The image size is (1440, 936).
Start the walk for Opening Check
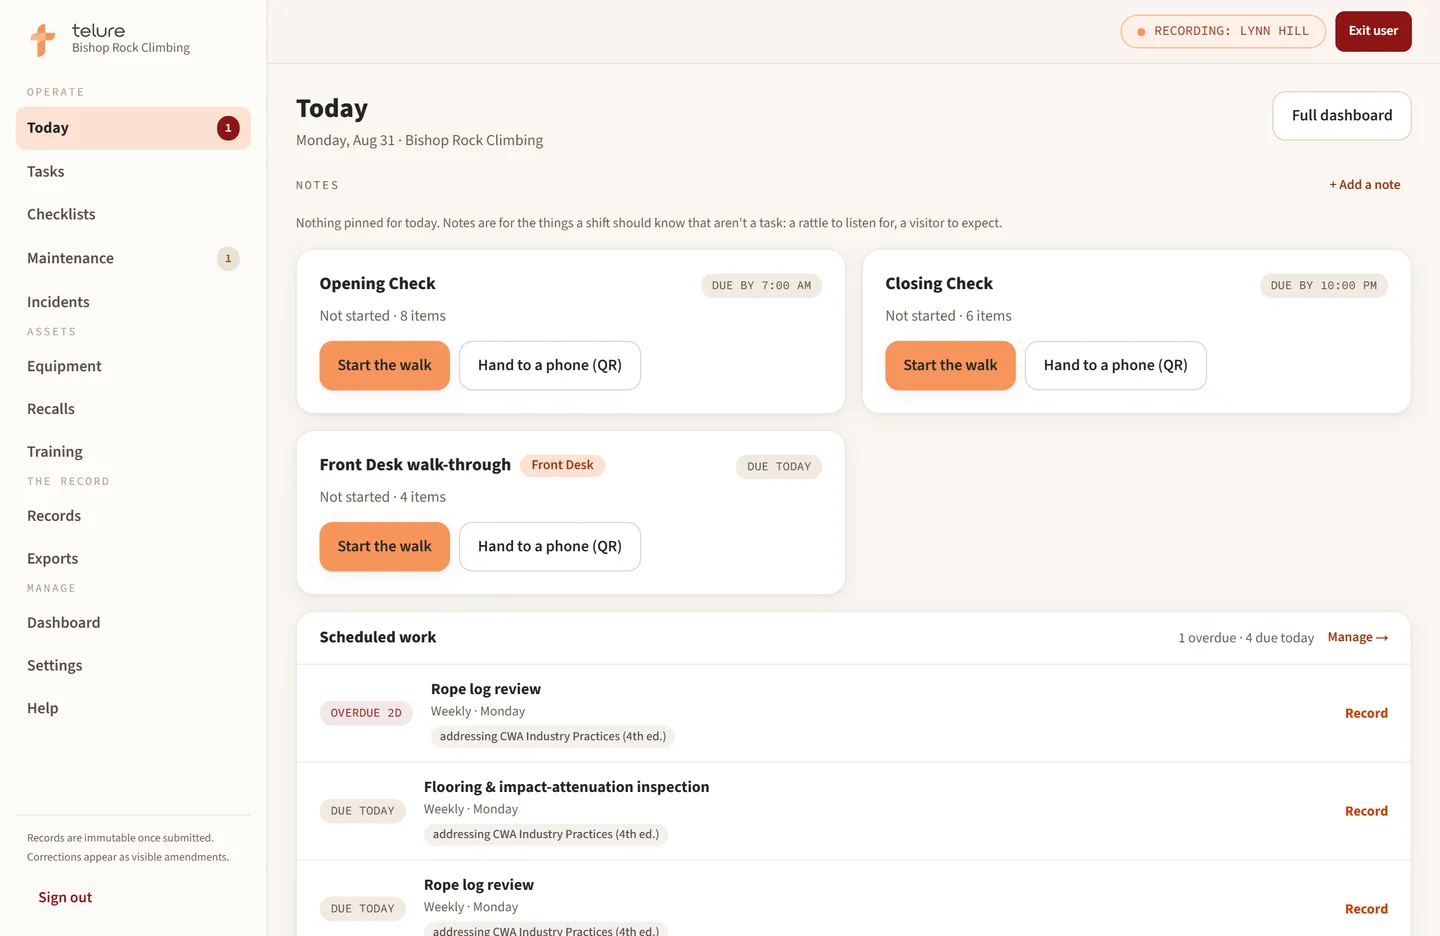pos(385,366)
